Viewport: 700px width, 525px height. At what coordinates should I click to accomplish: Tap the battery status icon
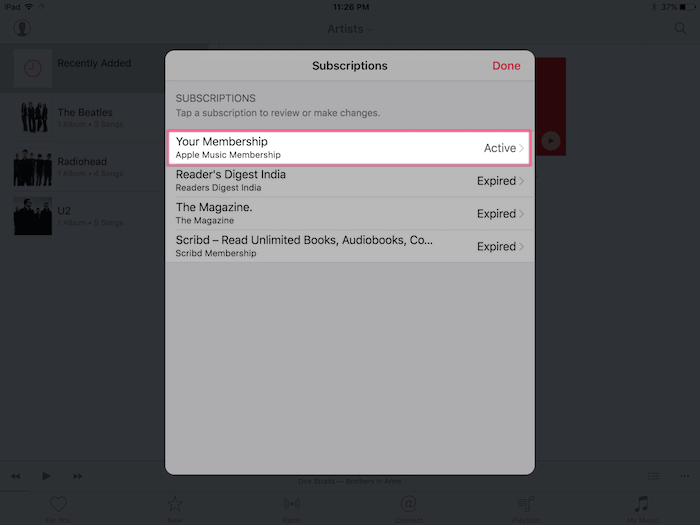[x=688, y=7]
